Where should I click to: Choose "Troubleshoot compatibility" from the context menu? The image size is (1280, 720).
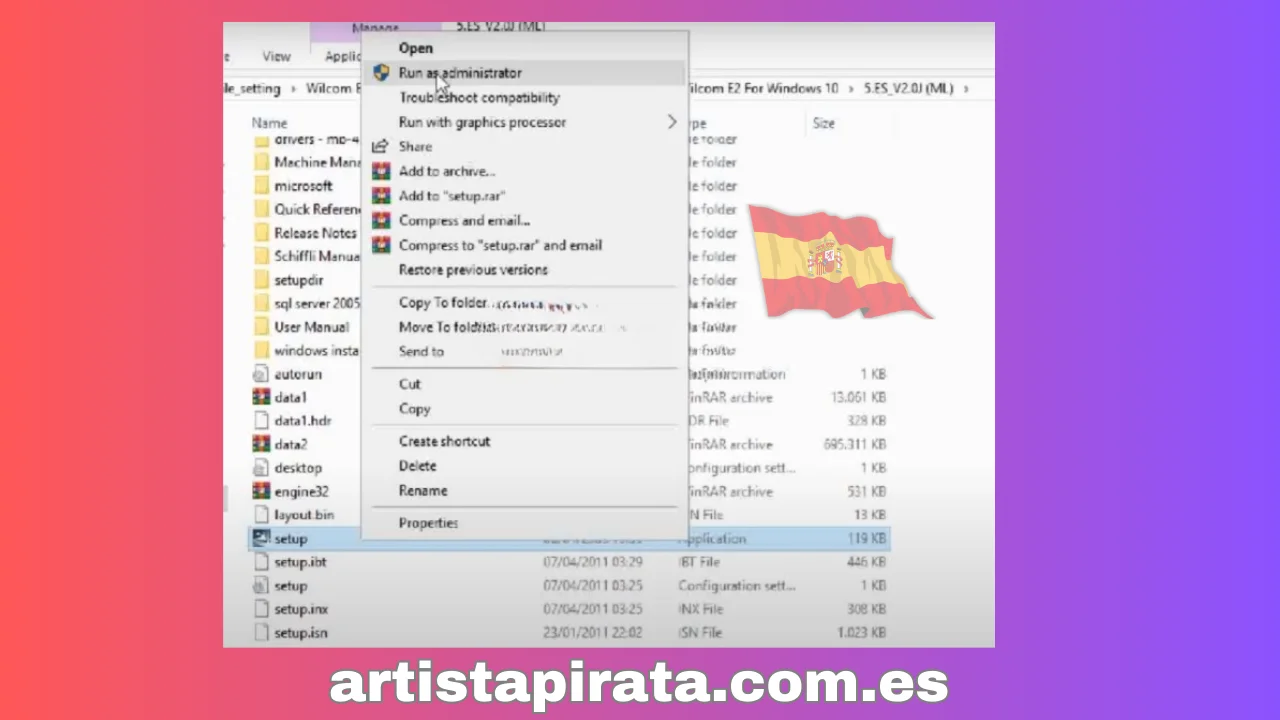(479, 97)
